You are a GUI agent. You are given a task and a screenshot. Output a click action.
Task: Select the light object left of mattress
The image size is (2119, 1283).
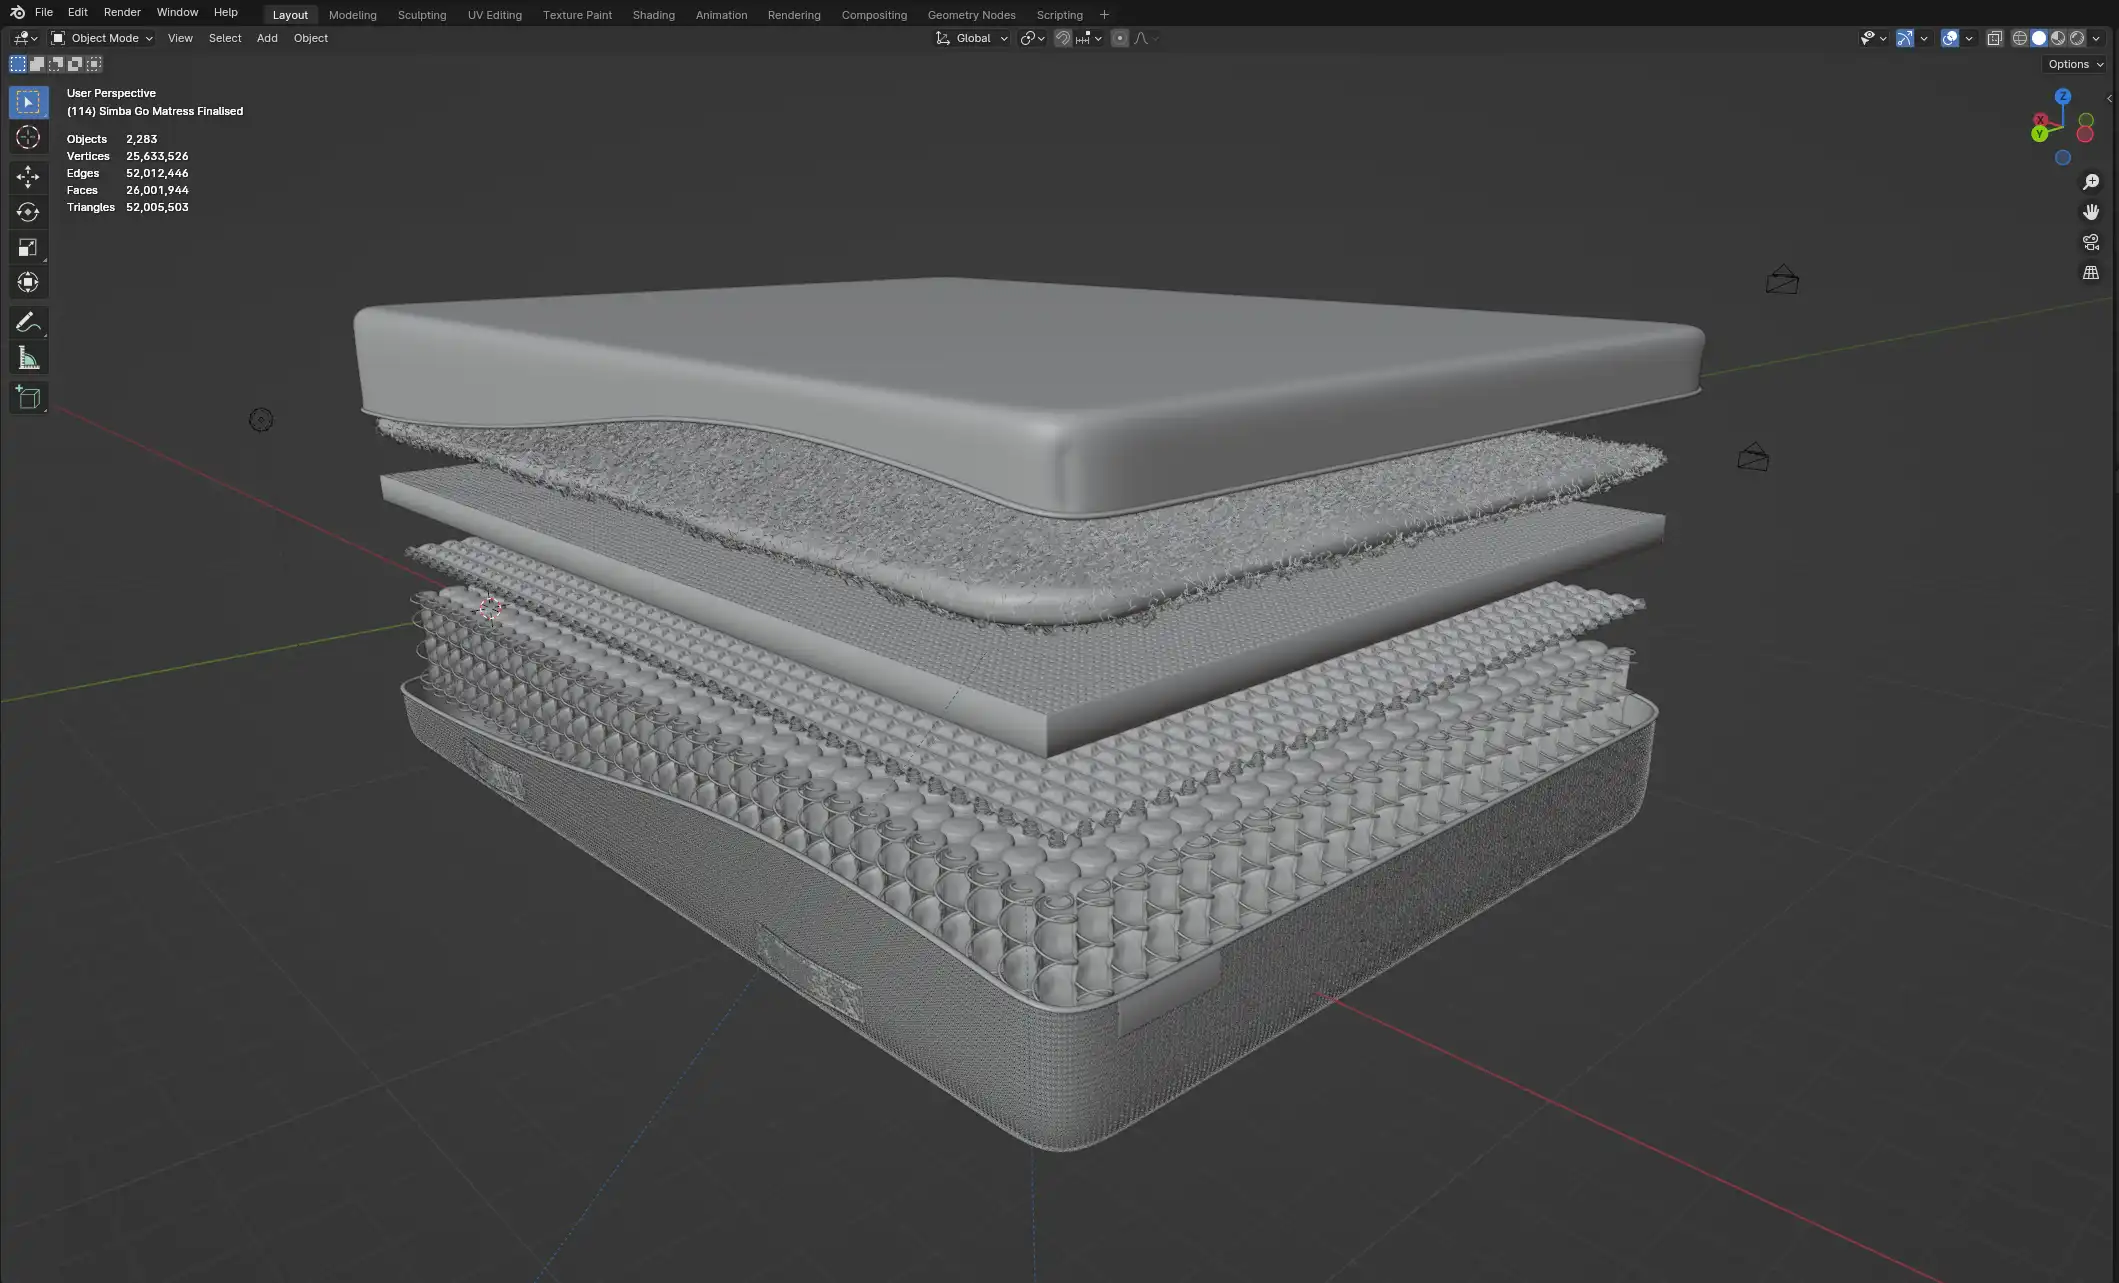pos(261,420)
